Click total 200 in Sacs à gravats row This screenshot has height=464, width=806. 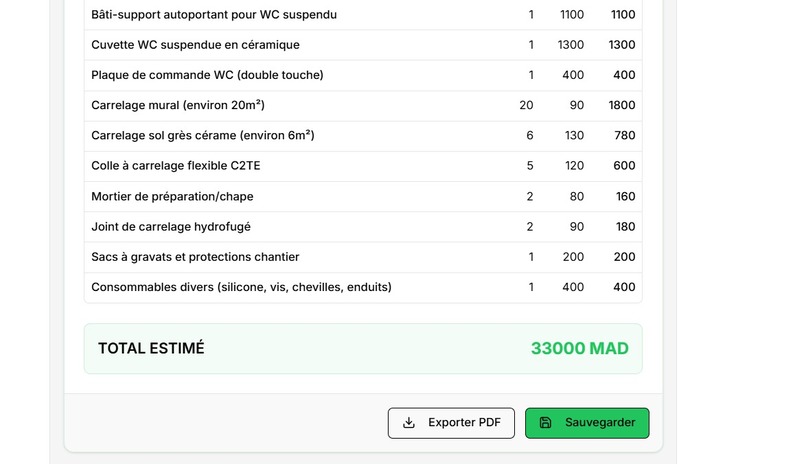[x=625, y=257]
